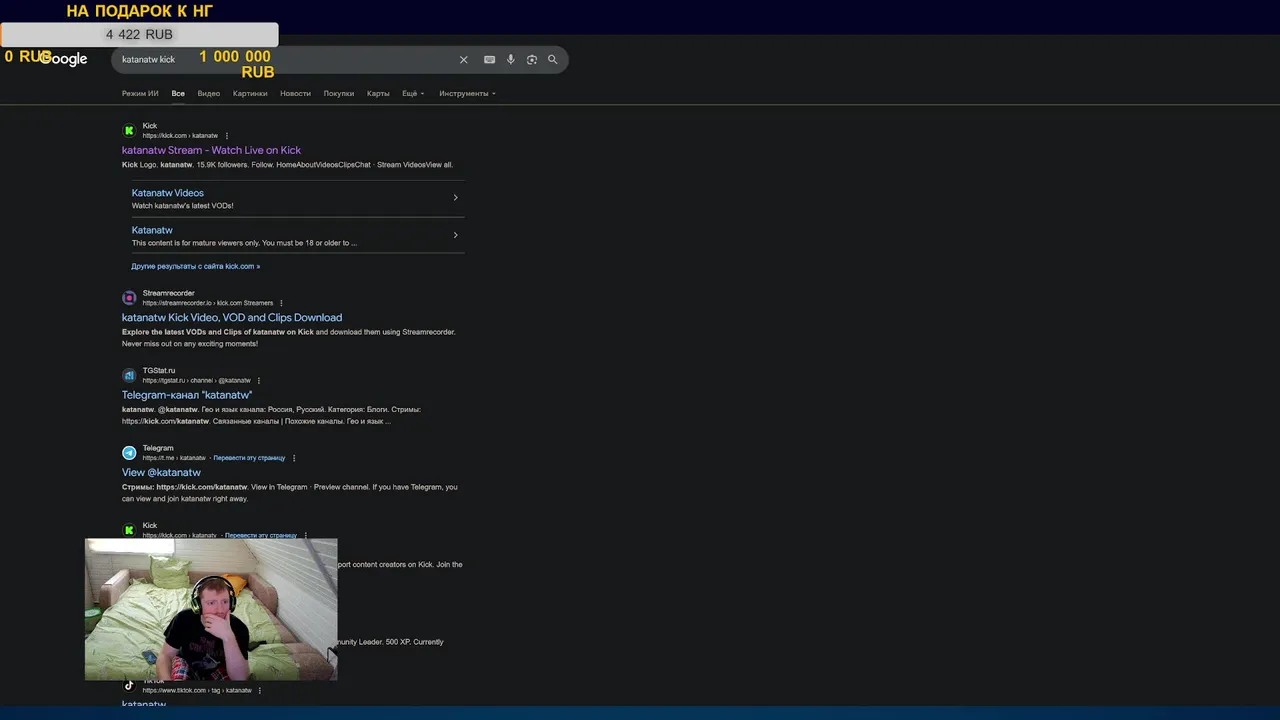Image resolution: width=1280 pixels, height=720 pixels.
Task: Click 'Перевести эту страницу' on second Kick result
Action: pos(261,535)
